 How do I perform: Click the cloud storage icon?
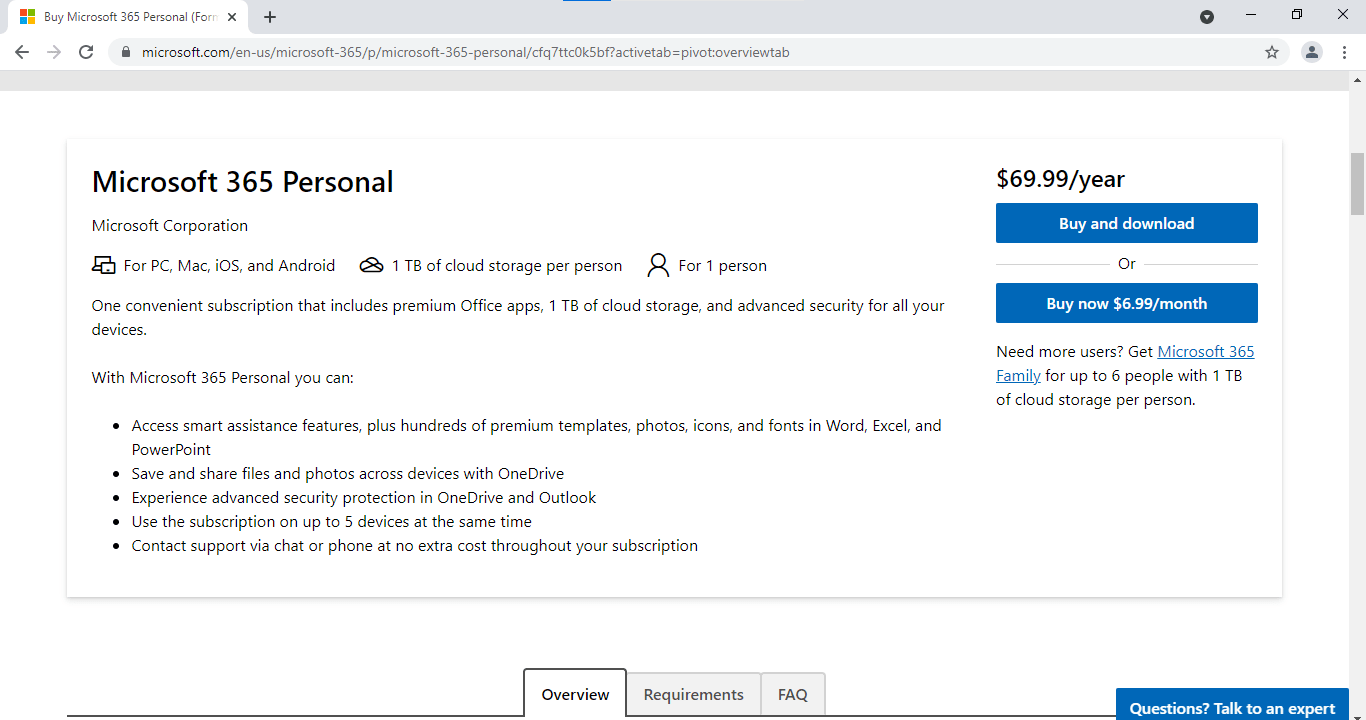click(371, 265)
